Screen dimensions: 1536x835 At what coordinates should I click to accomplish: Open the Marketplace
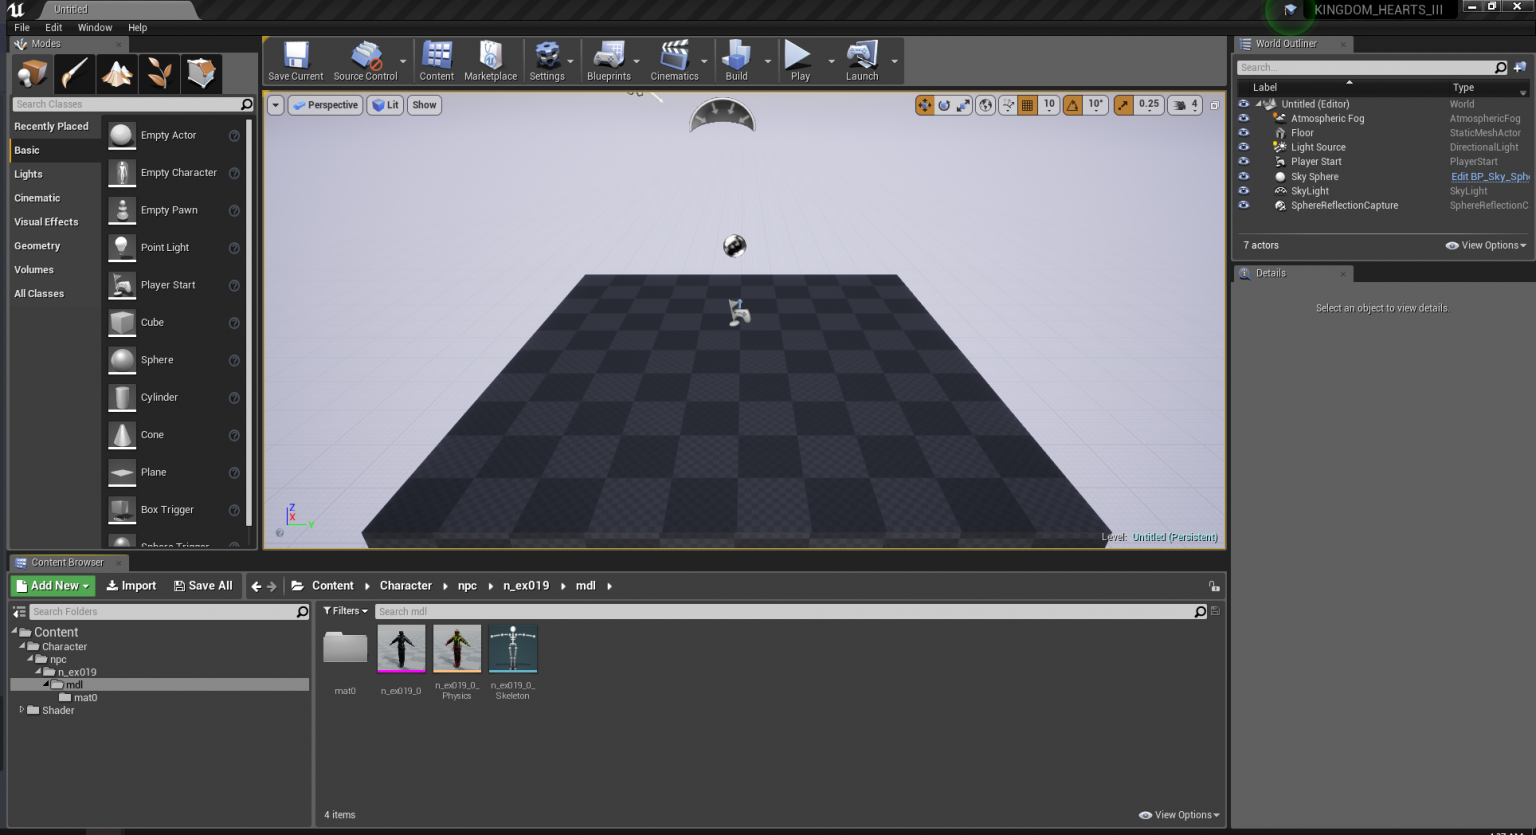[490, 60]
